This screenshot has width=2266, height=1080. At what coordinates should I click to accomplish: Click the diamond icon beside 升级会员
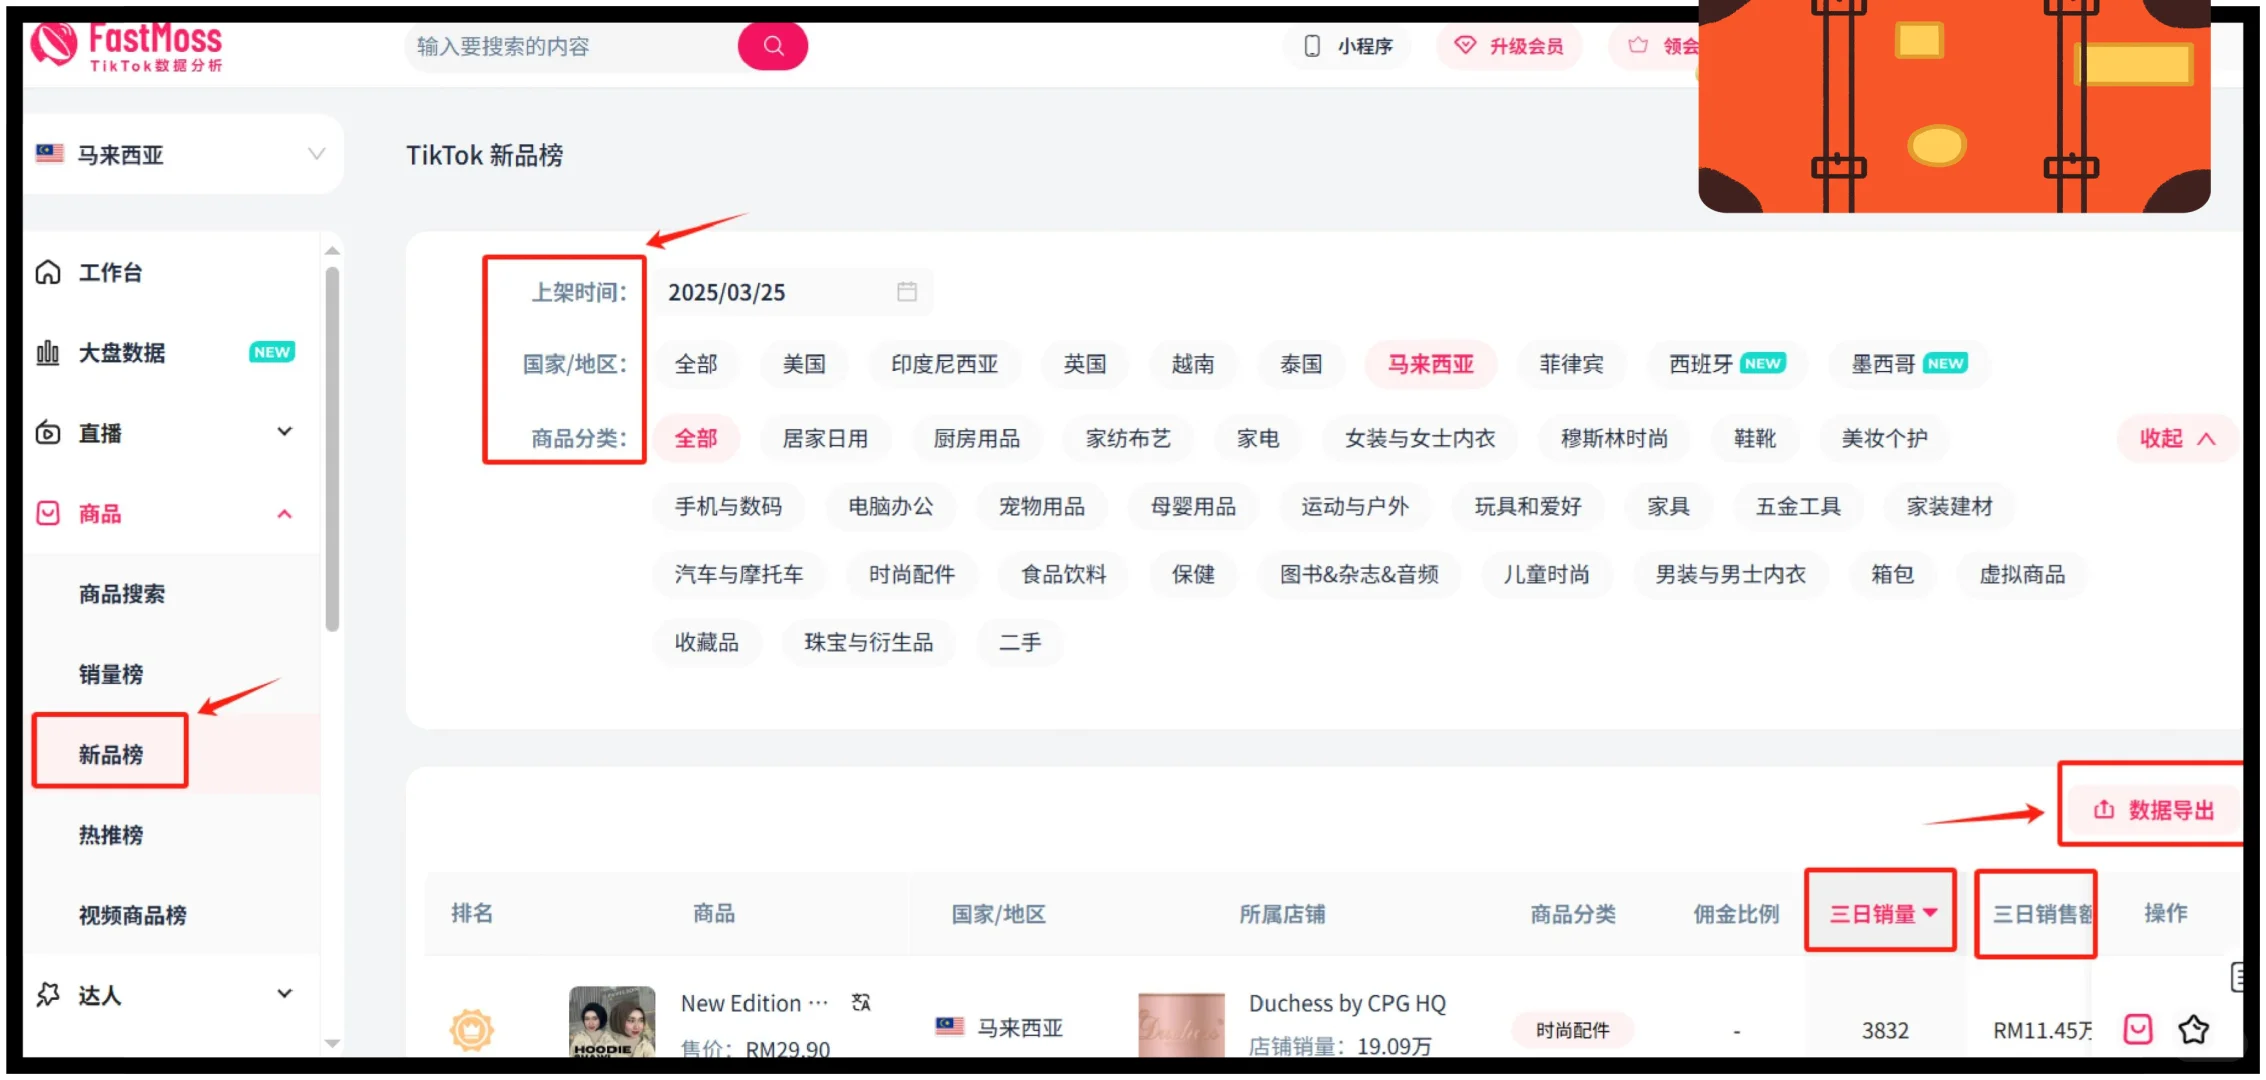(1465, 45)
